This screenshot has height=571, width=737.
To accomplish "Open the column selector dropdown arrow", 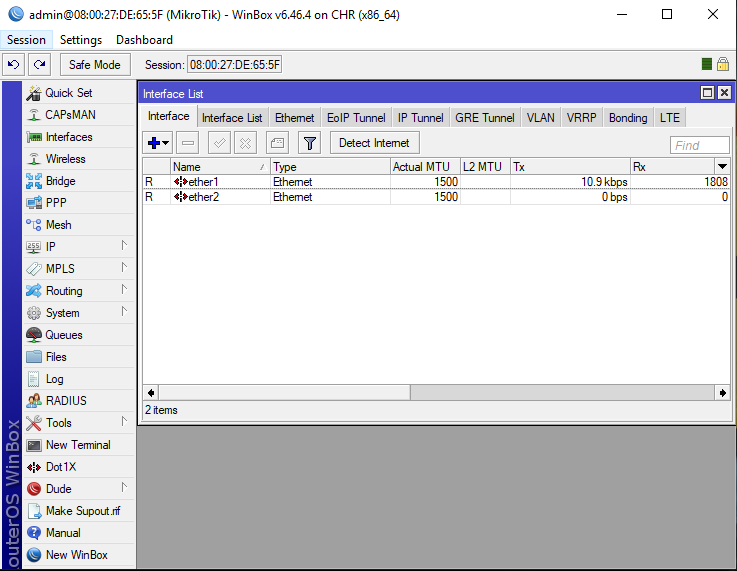I will (x=722, y=166).
